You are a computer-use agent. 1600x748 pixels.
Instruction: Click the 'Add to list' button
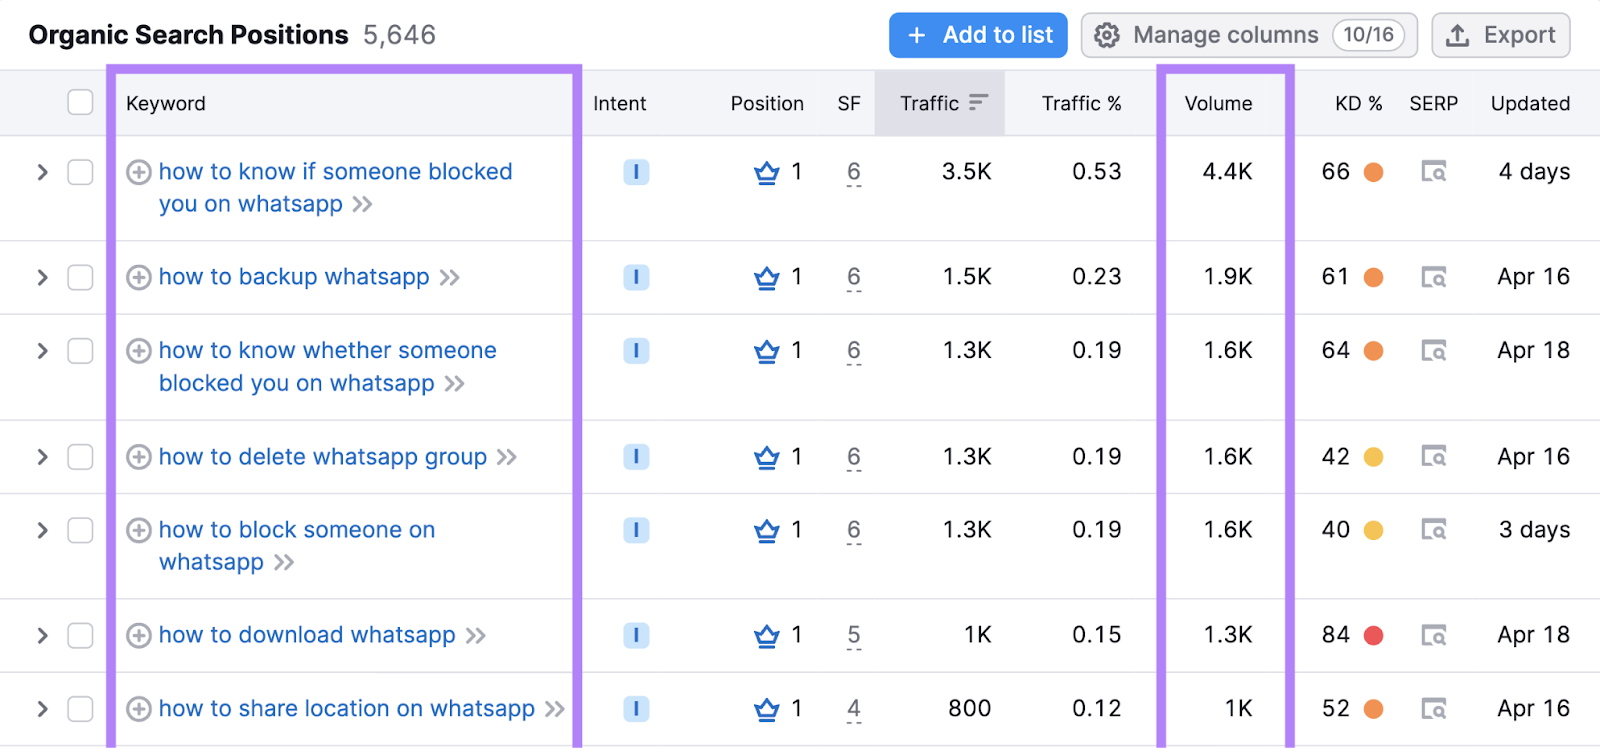[x=978, y=35]
